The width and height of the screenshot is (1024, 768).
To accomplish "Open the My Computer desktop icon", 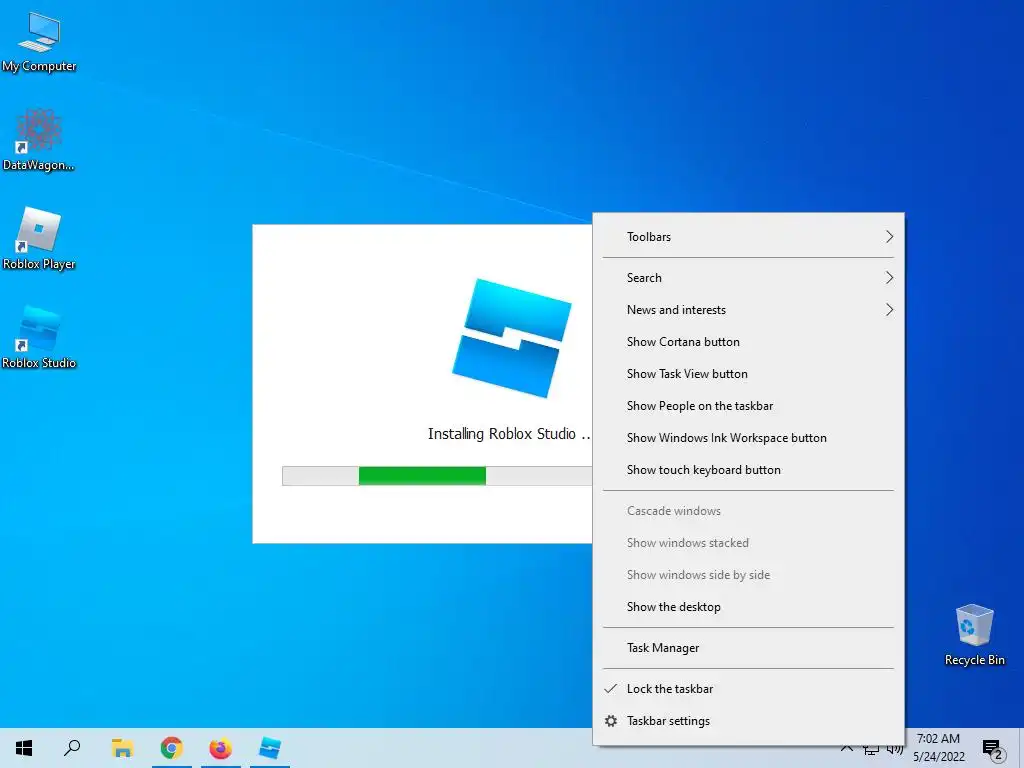I will click(39, 40).
